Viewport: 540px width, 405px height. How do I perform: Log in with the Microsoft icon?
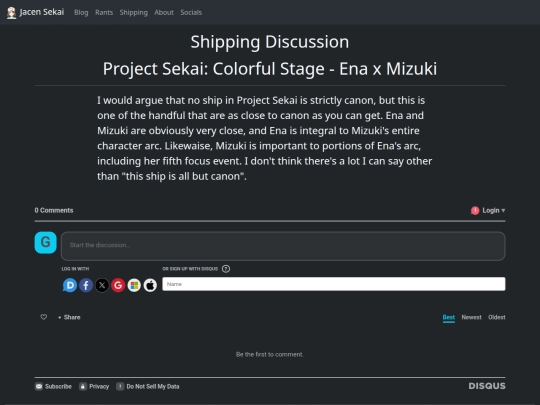[134, 285]
